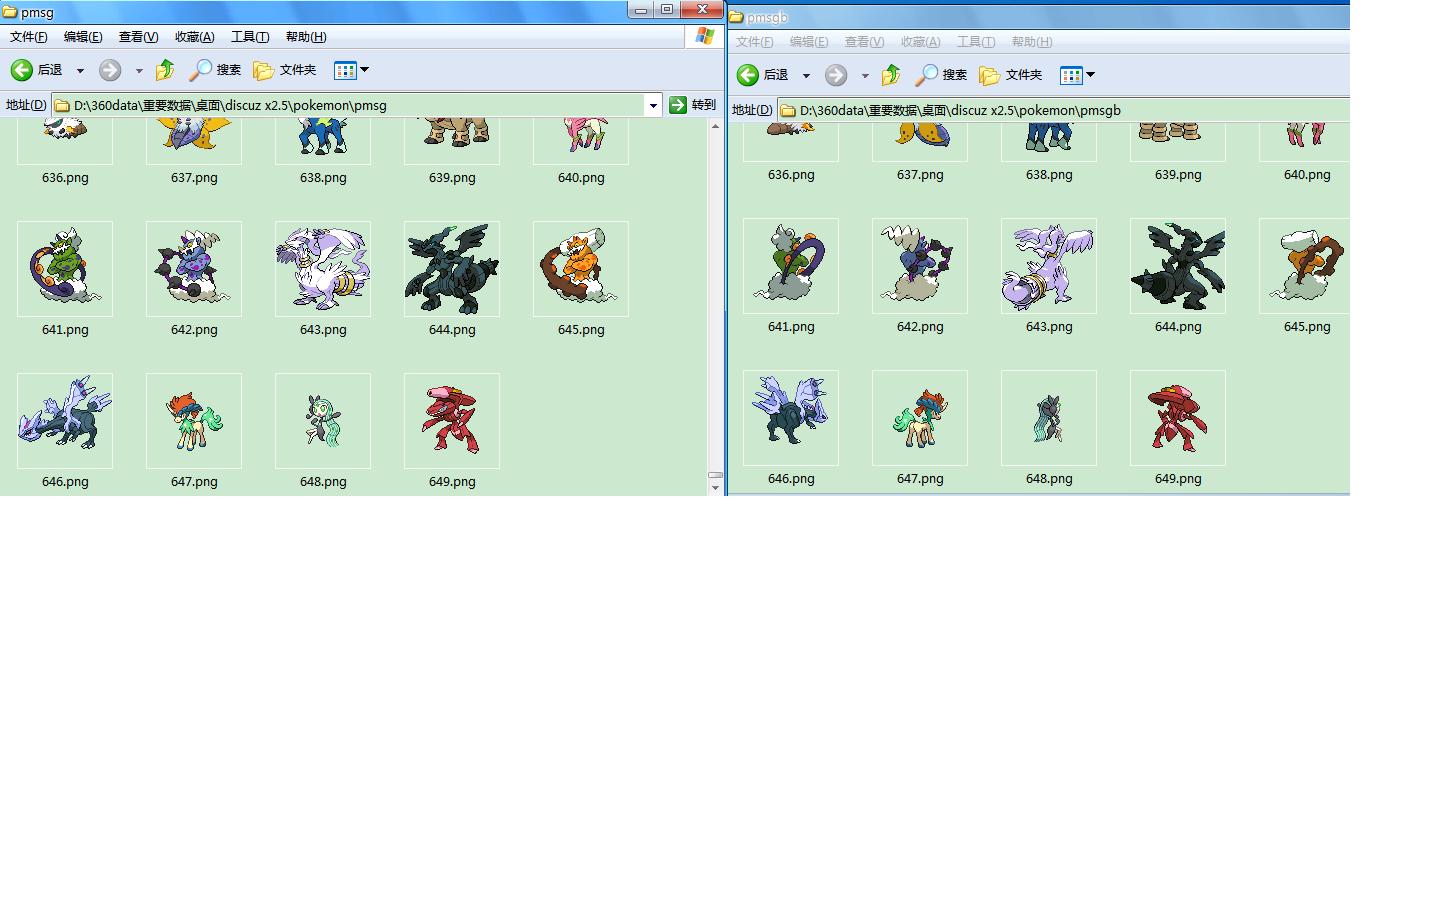Click the pmsg vertical scrollbar down arrow
The width and height of the screenshot is (1440, 900).
(715, 488)
